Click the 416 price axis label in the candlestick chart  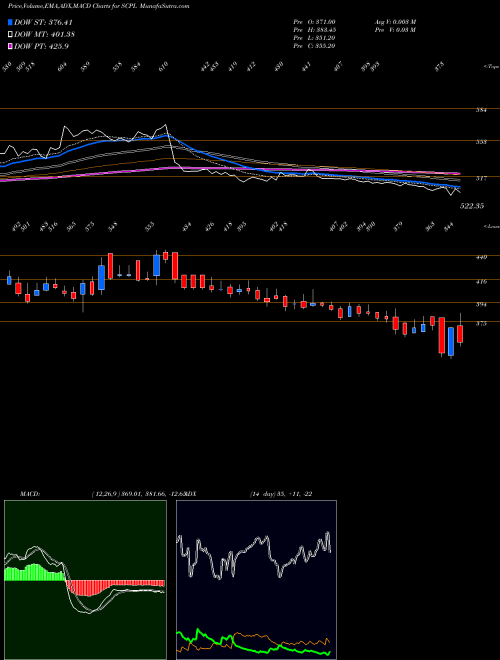click(x=482, y=281)
